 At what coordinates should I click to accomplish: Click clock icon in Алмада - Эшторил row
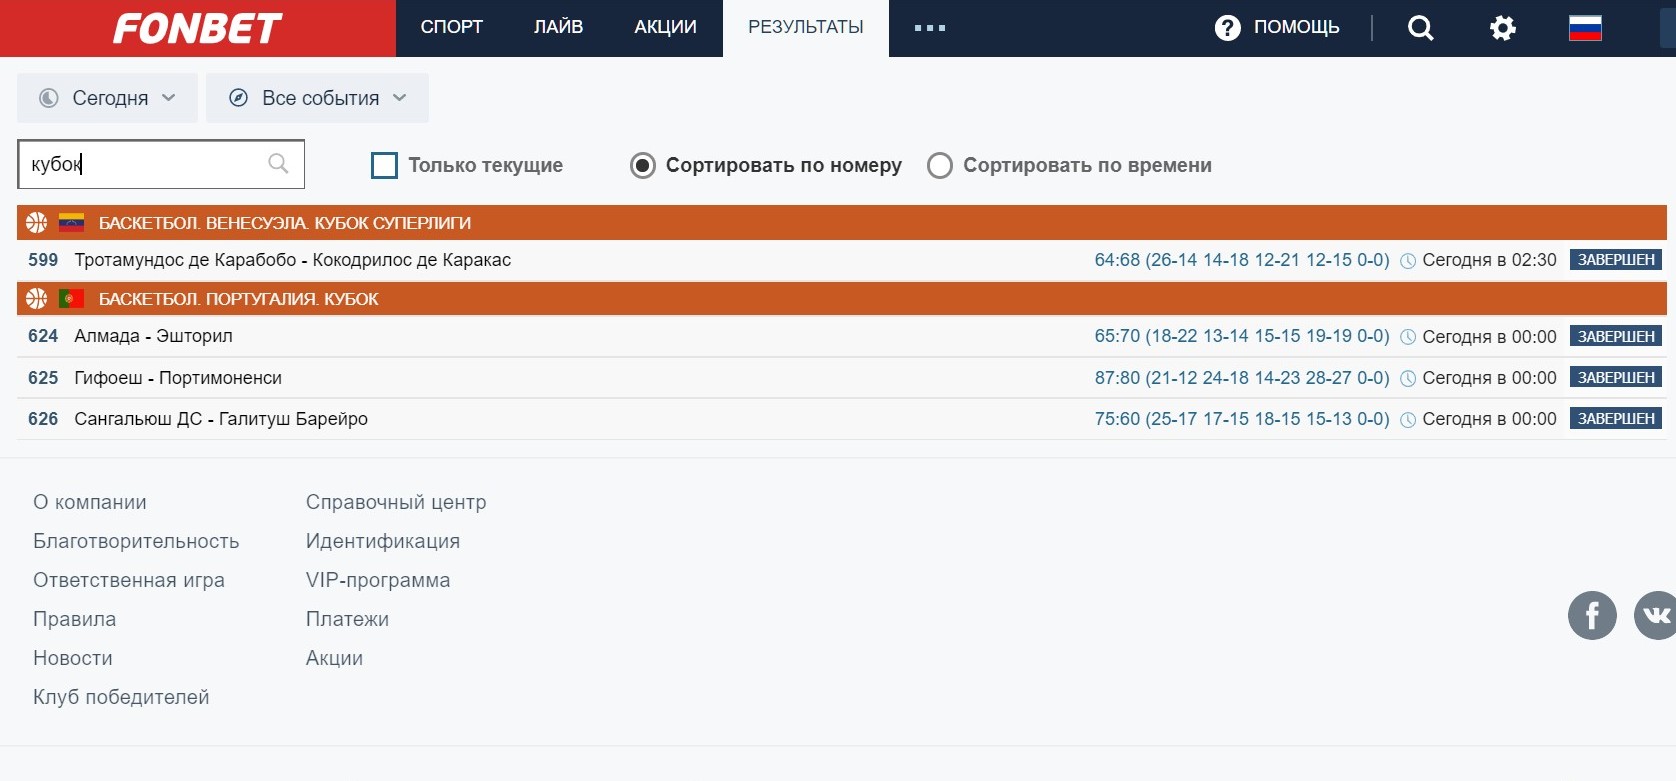coord(1408,337)
